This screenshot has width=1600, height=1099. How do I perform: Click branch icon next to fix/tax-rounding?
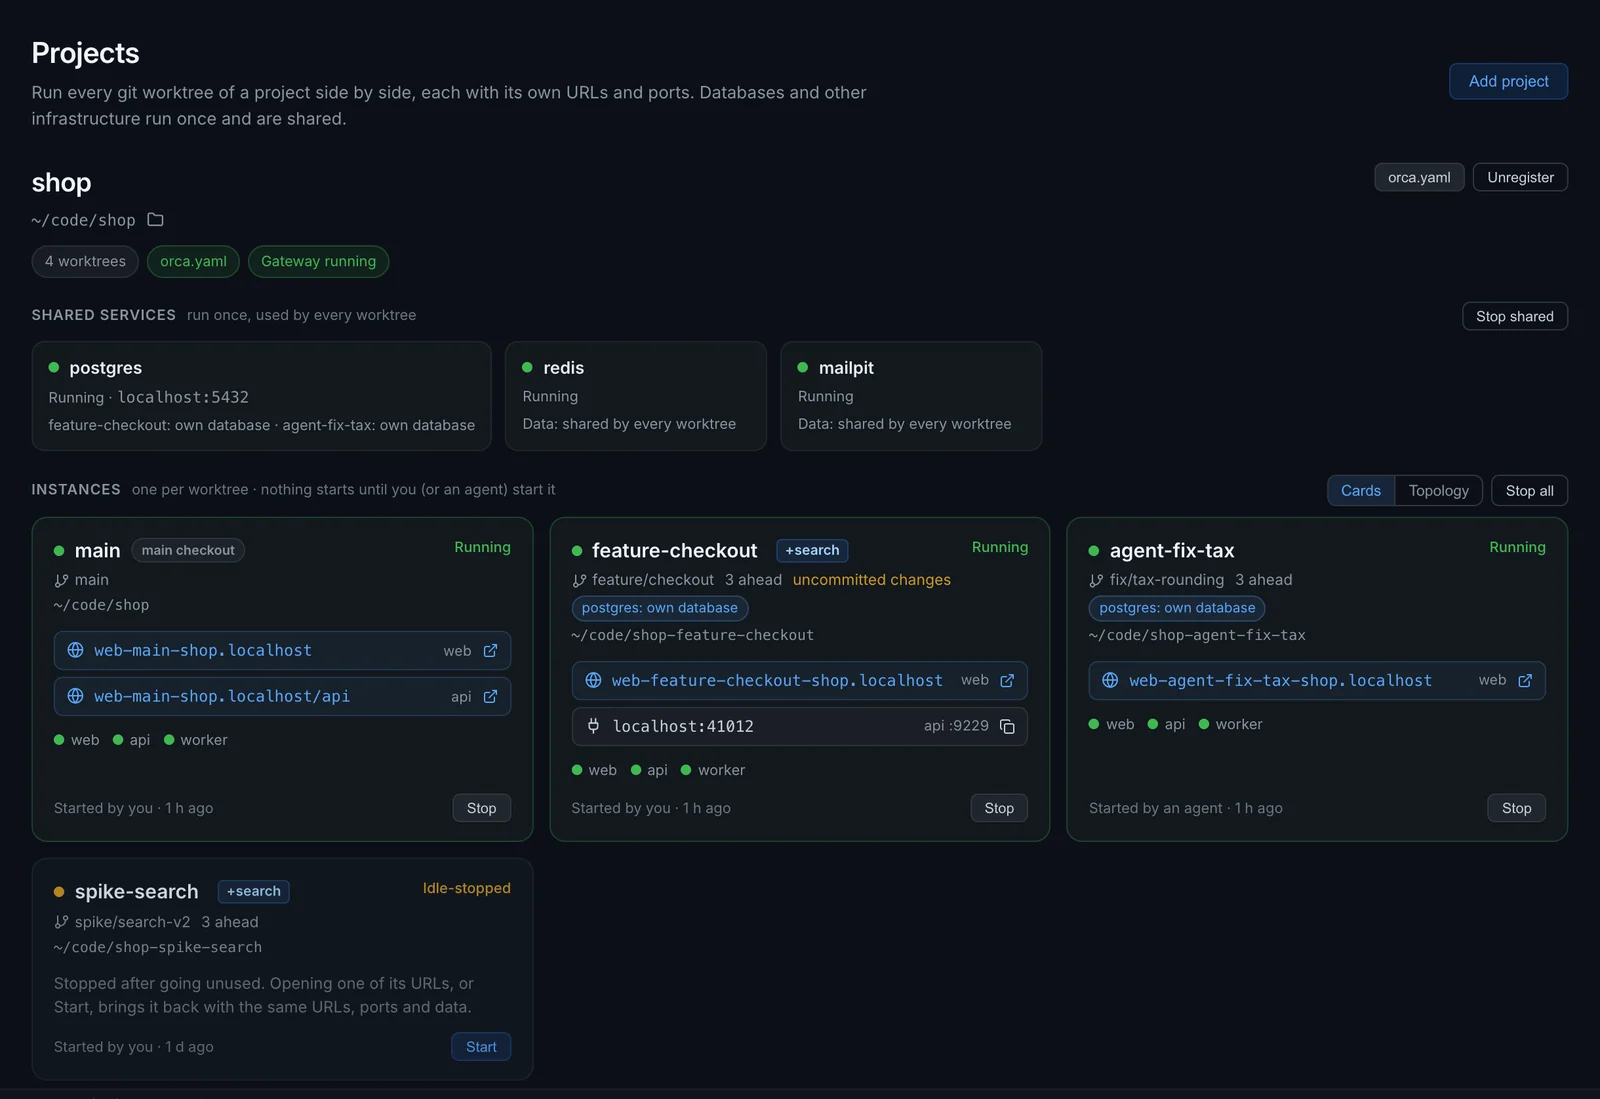point(1096,581)
